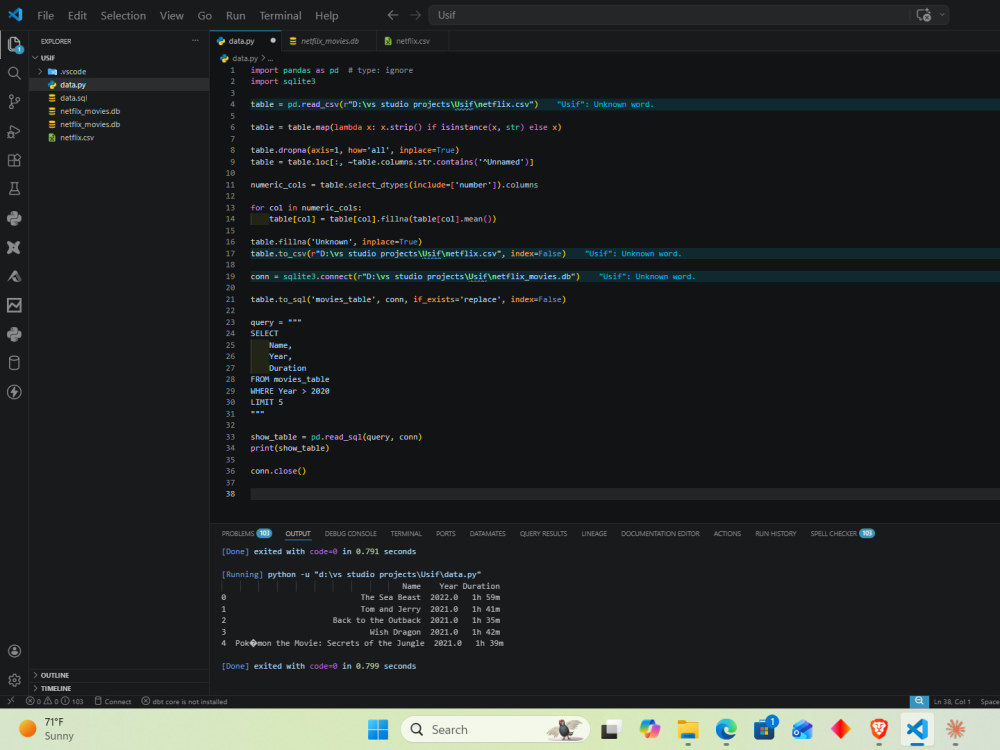Open the Run and Debug view
Screen dimensions: 1000x750
pyautogui.click(x=14, y=131)
